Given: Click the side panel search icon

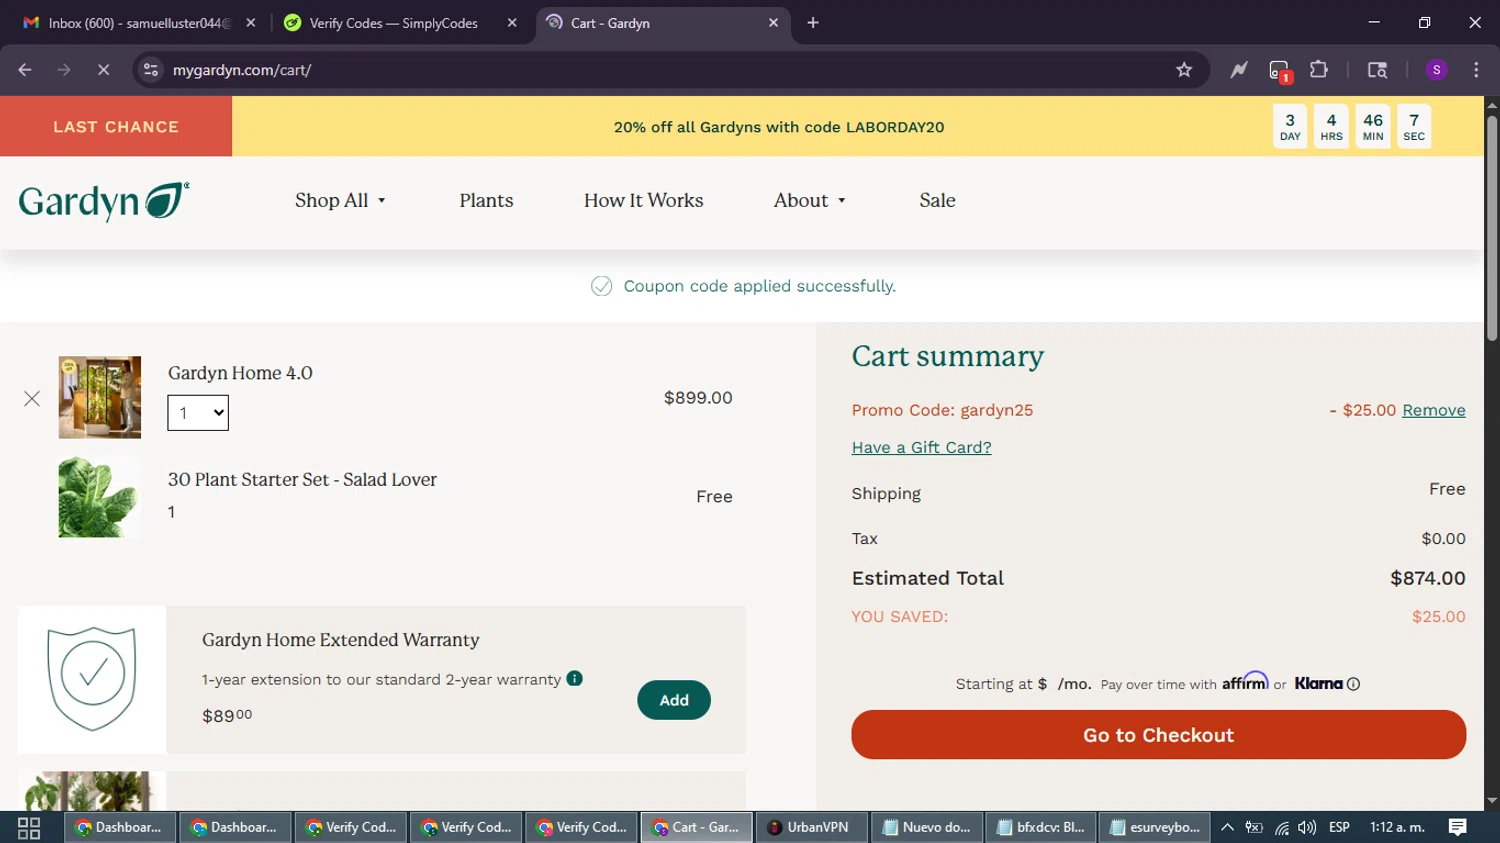Looking at the screenshot, I should pyautogui.click(x=1377, y=70).
